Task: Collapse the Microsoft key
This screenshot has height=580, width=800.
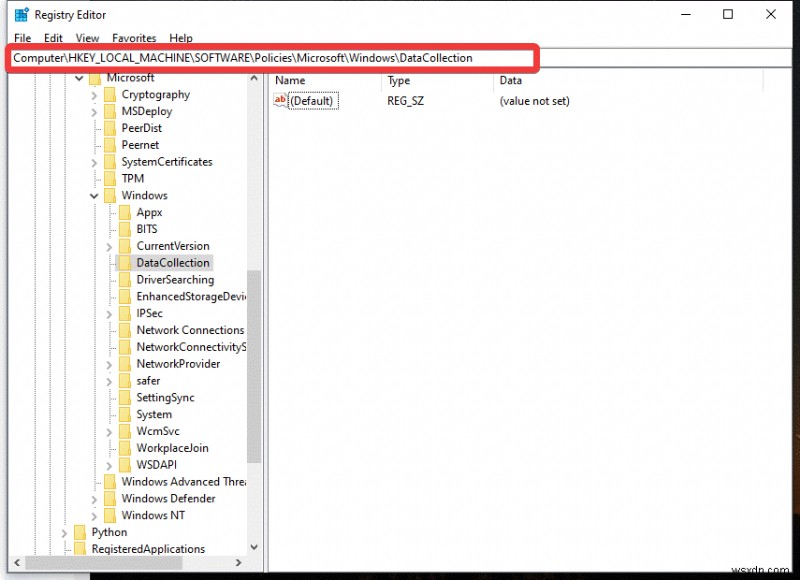Action: point(78,77)
